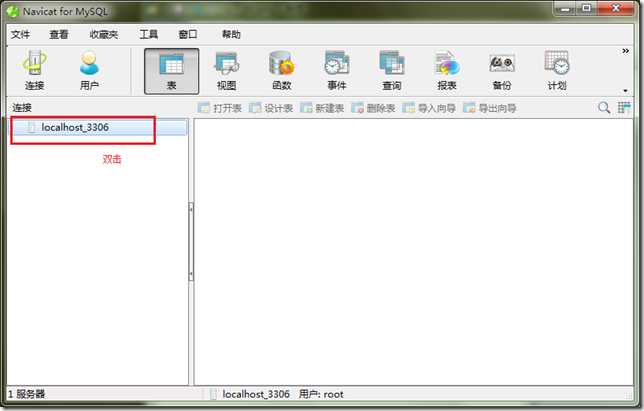
Task: Click status bar localhost_3306 text
Action: click(256, 395)
